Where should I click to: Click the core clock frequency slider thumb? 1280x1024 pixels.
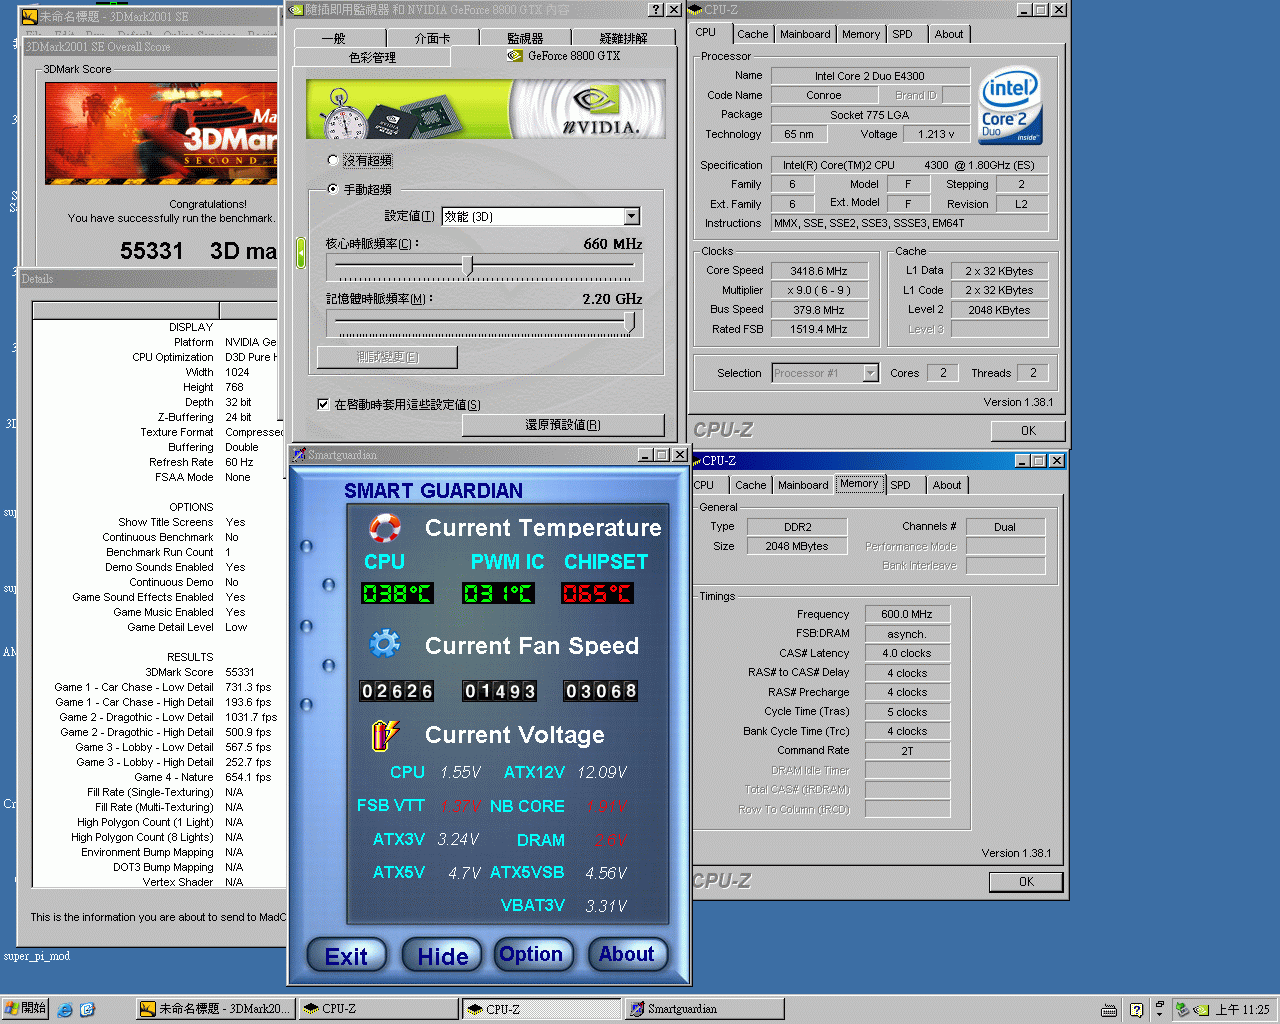(x=467, y=266)
